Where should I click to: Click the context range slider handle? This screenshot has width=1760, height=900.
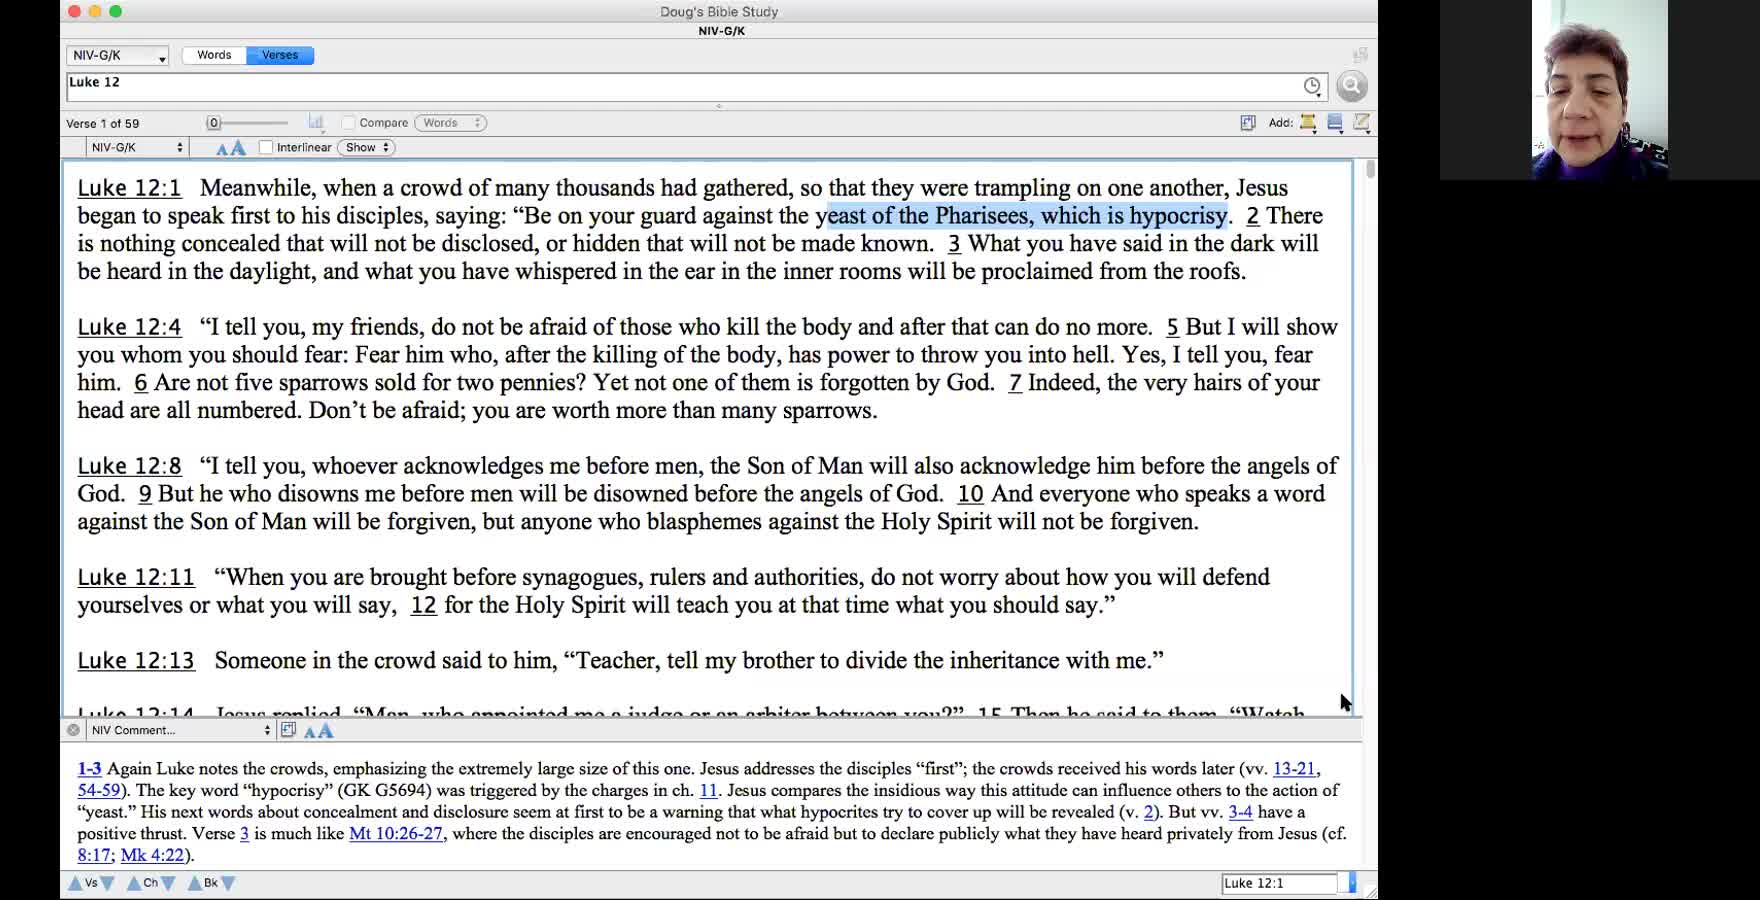point(213,123)
